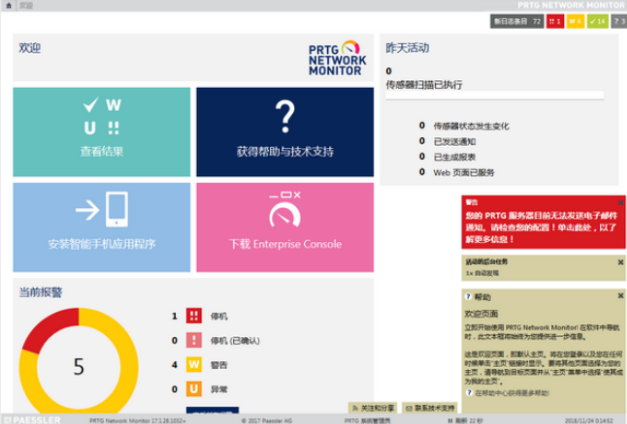The height and width of the screenshot is (424, 627).
Task: Open the 联系技术支持 footer button
Action: [x=430, y=408]
